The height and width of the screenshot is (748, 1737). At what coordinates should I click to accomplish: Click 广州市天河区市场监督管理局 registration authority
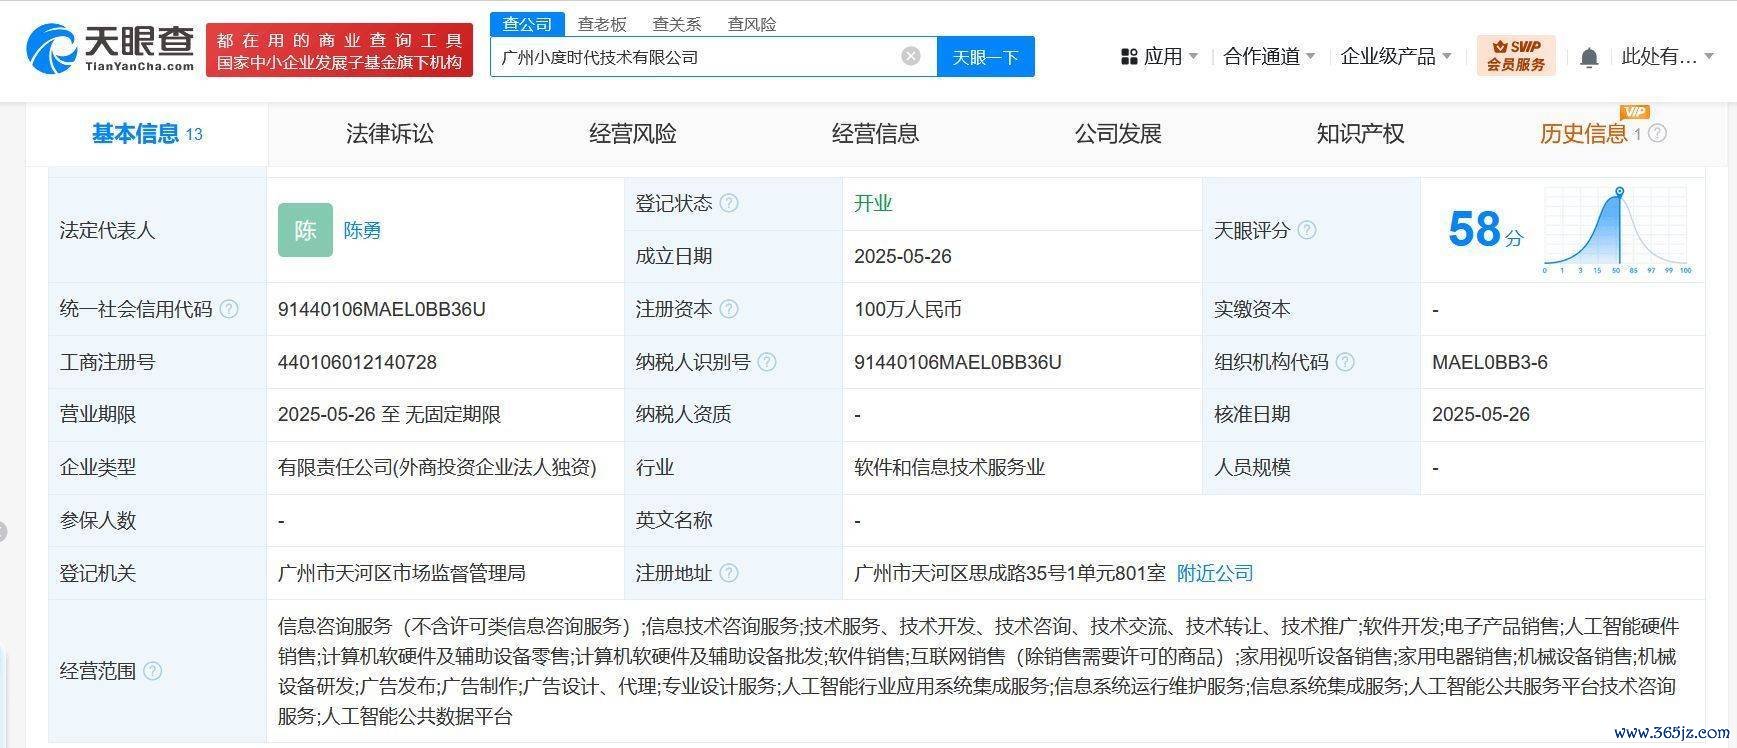coord(402,573)
